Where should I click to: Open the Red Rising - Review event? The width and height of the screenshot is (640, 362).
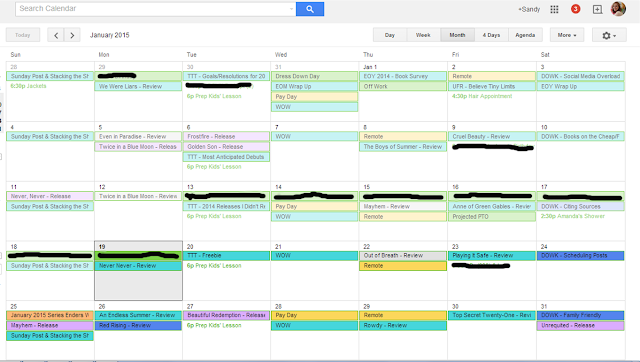138,325
